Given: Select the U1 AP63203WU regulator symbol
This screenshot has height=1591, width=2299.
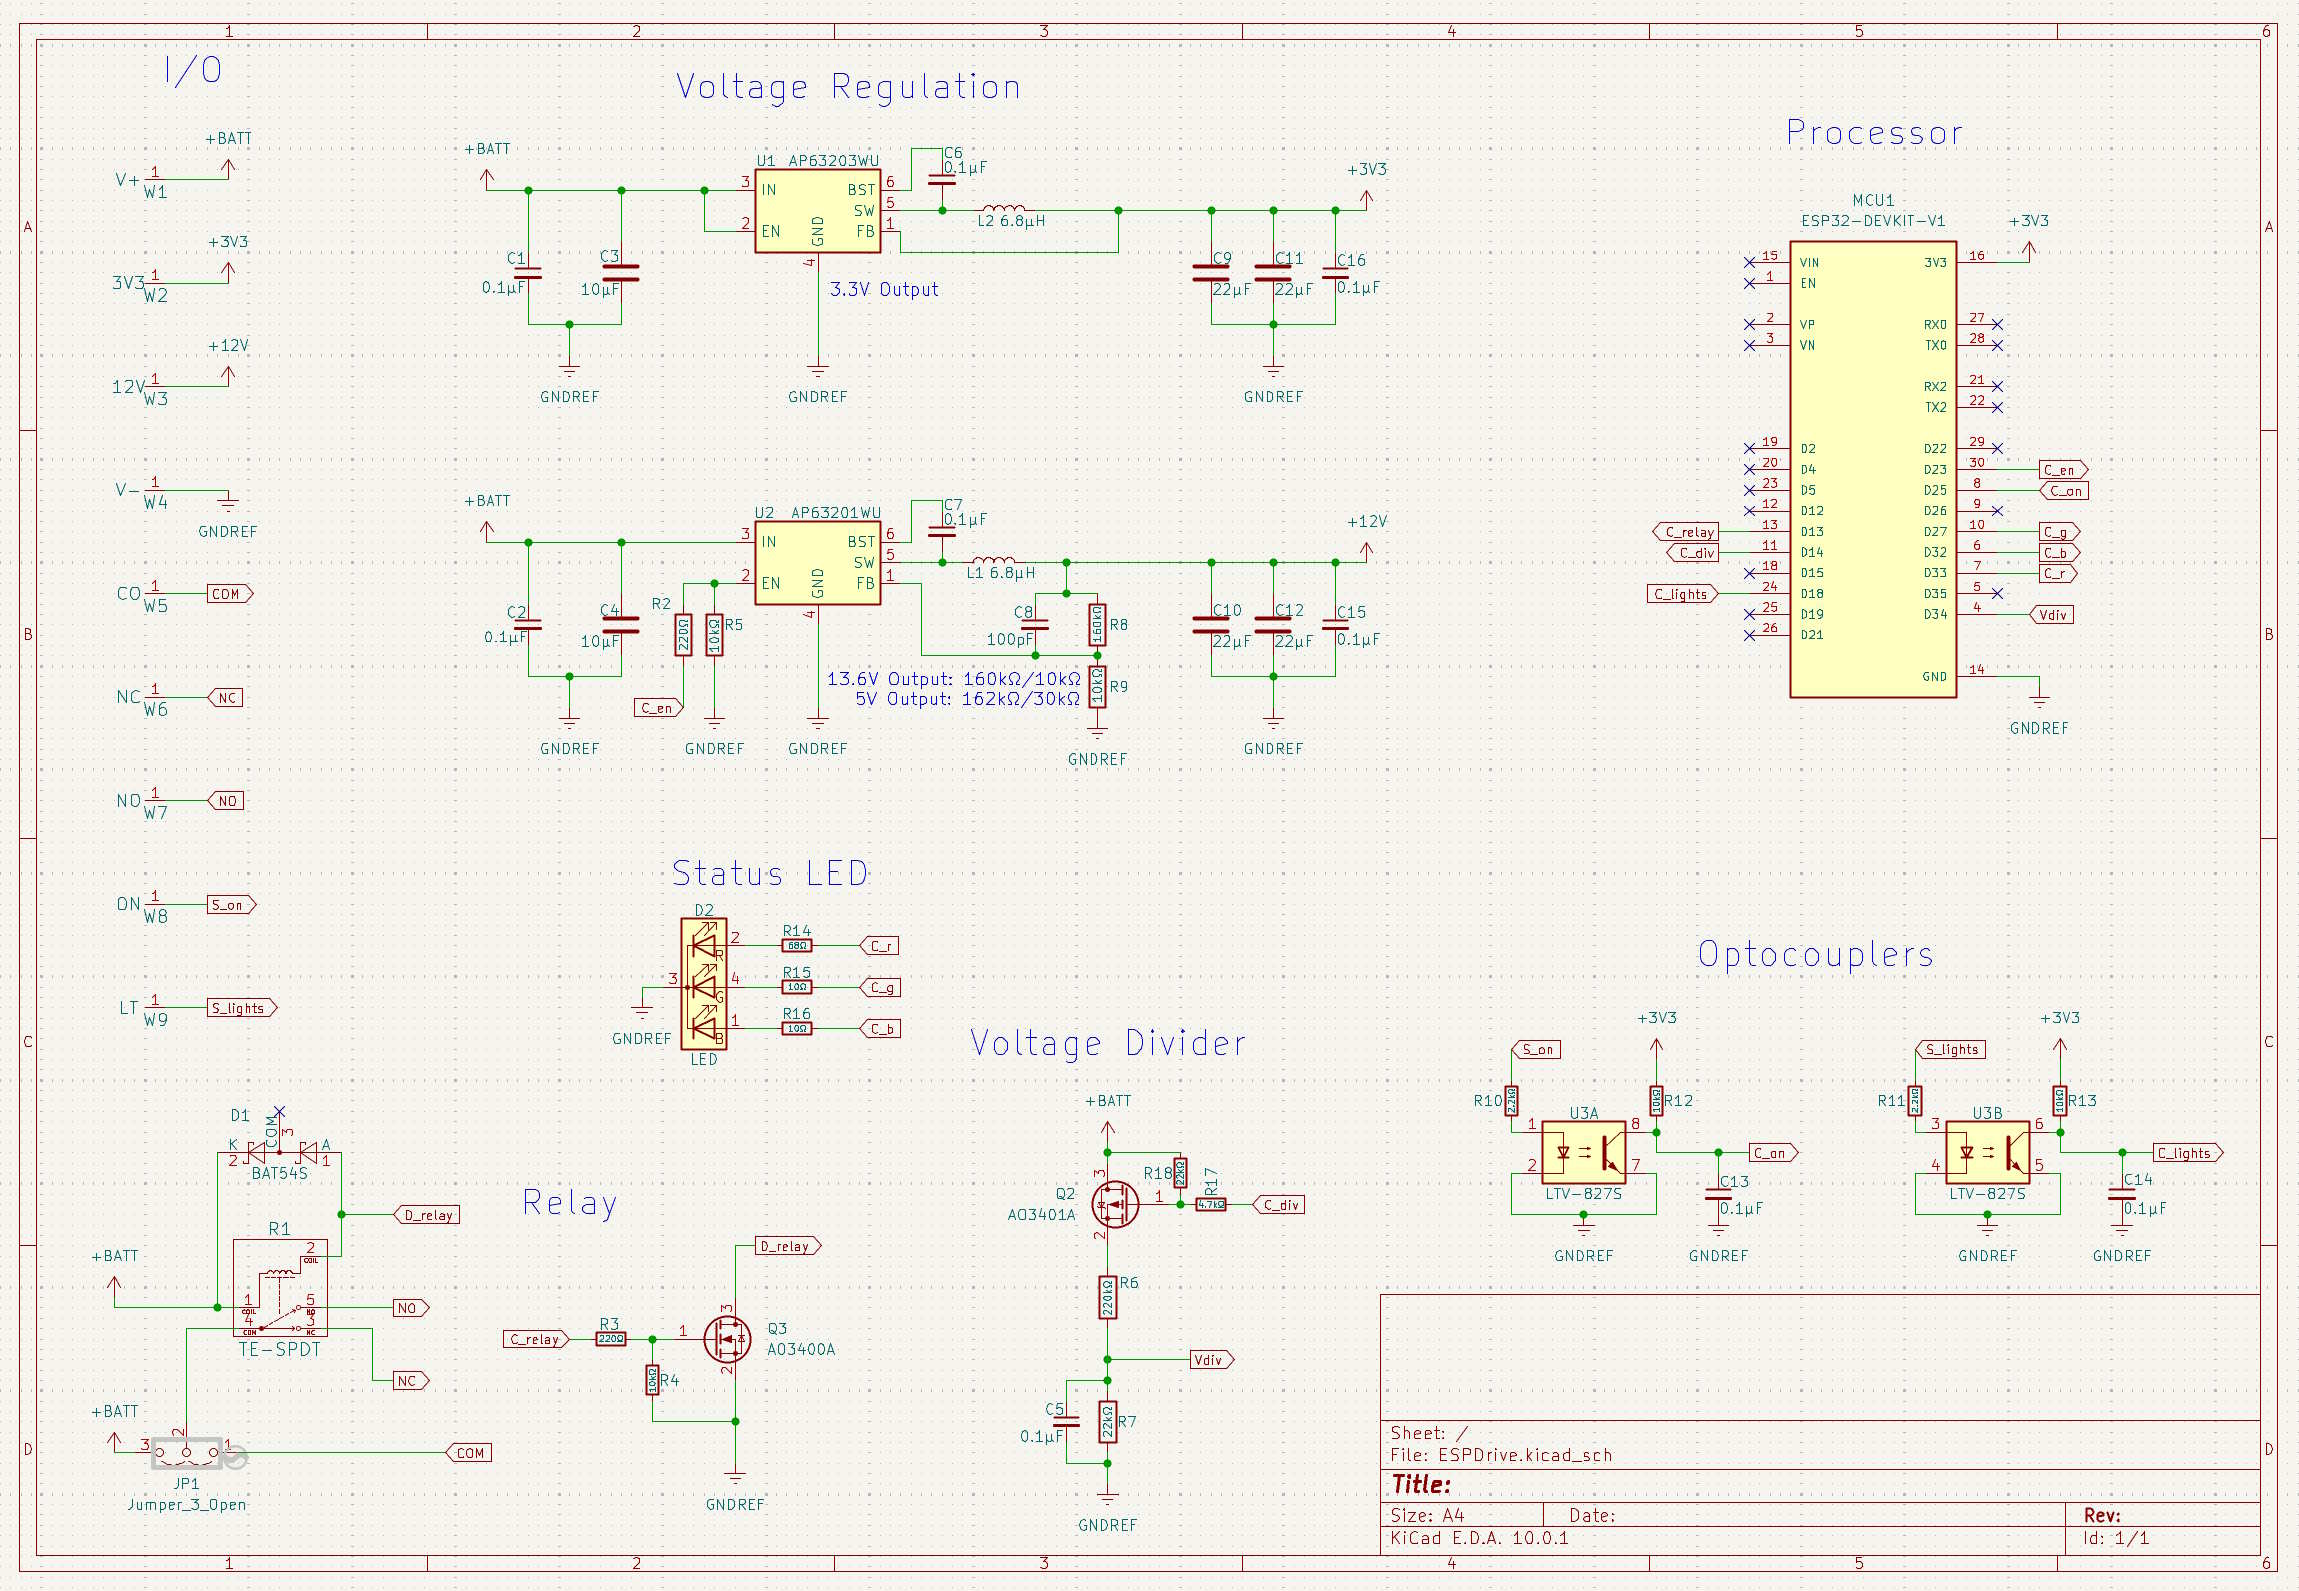Looking at the screenshot, I should pos(817,211).
